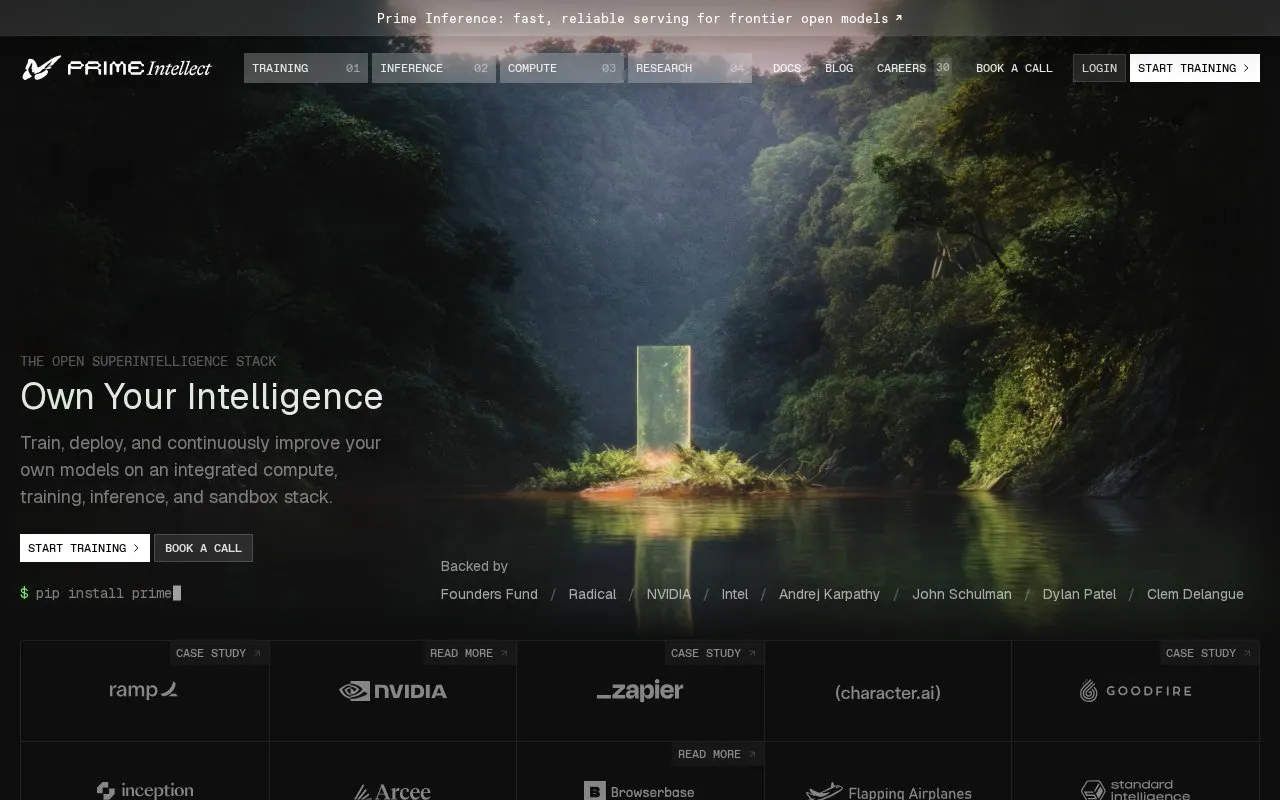Open the Prime Inference announcement banner link
Viewport: 1280px width, 800px height.
coord(640,18)
